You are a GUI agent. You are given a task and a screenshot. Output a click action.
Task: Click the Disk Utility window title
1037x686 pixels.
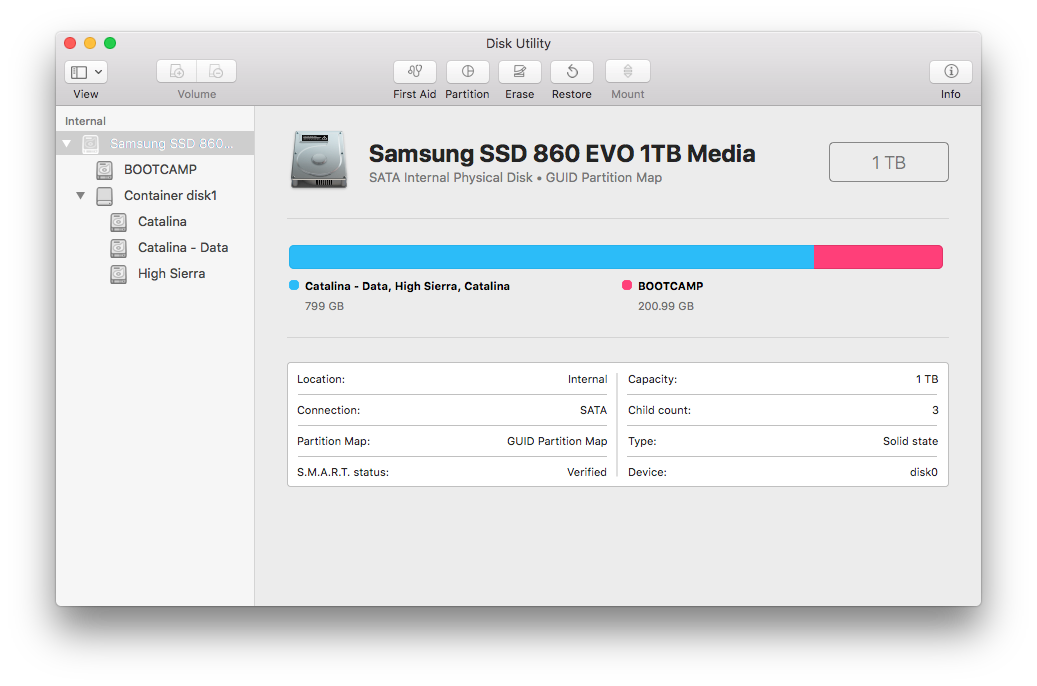point(518,44)
